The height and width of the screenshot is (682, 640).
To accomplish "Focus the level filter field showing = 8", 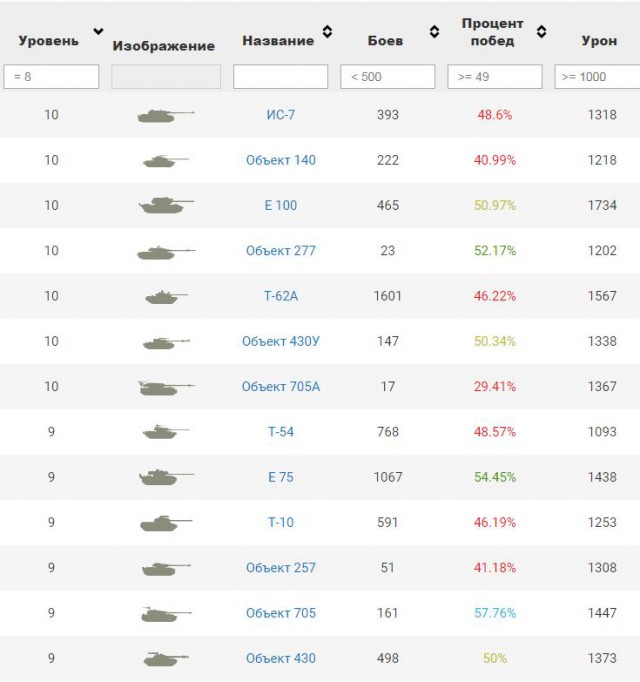I will coord(51,77).
